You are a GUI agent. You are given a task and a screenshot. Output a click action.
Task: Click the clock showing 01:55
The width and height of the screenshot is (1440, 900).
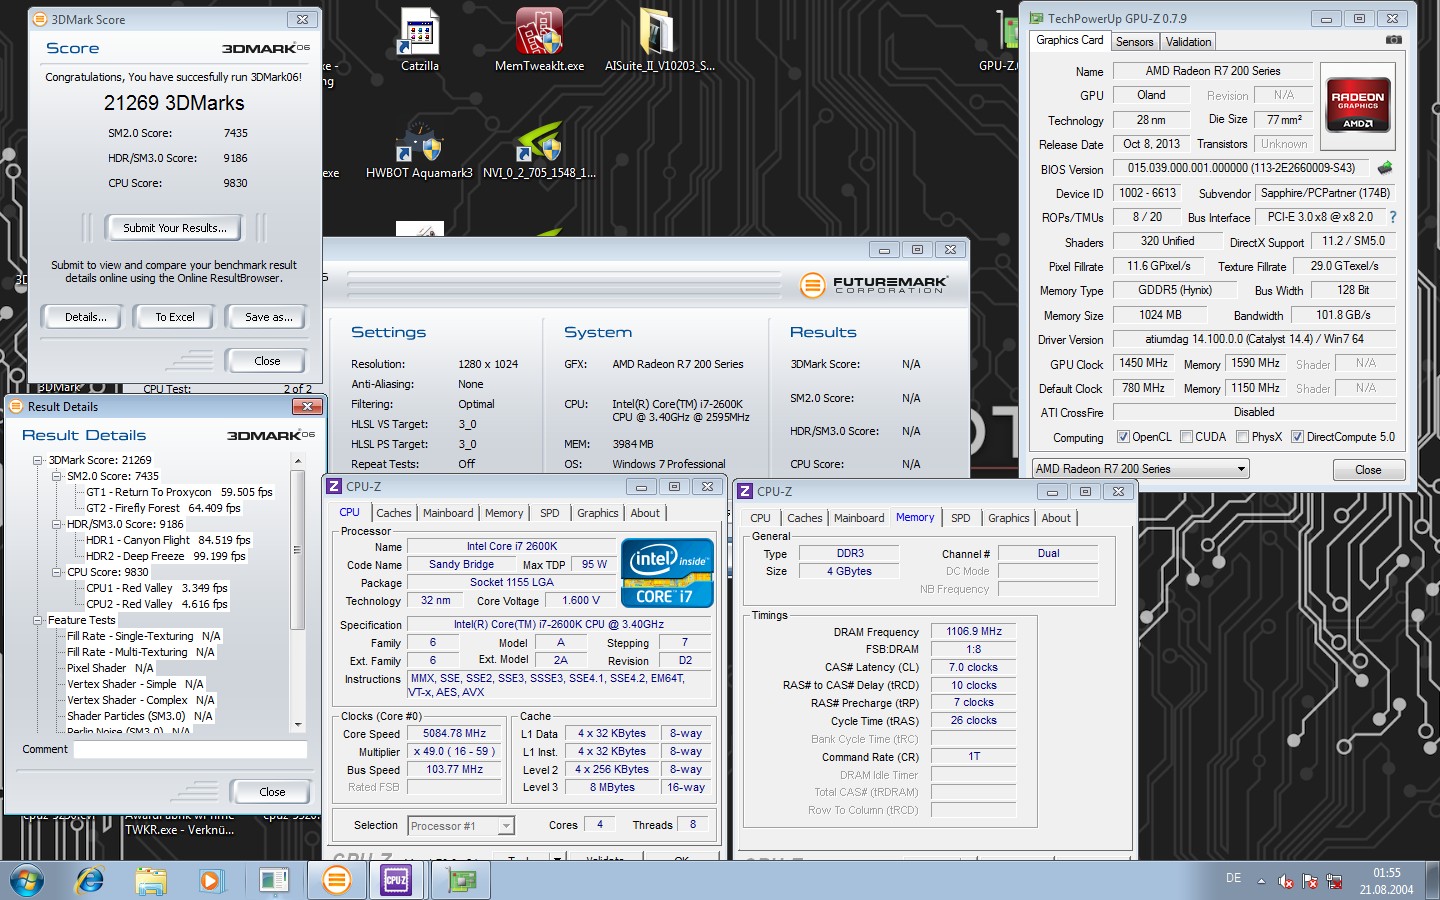point(1386,873)
